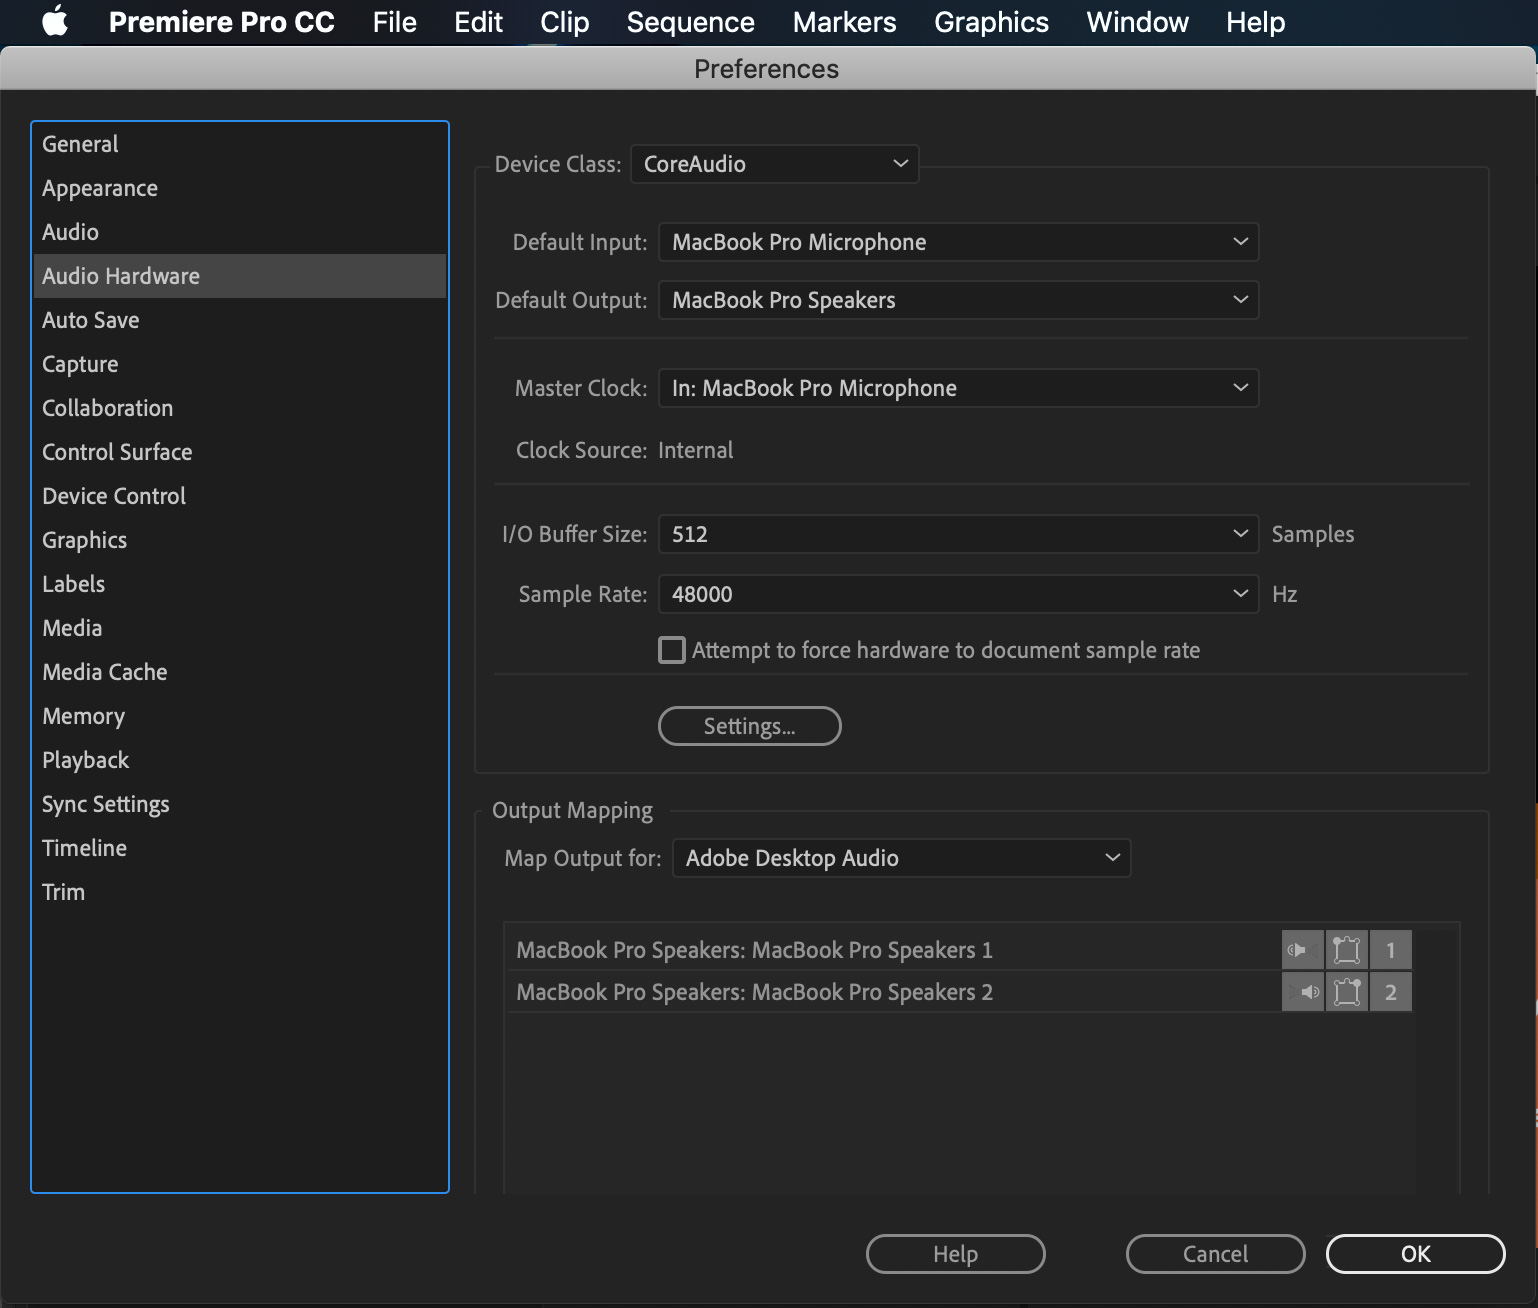Open the Sample Rate dropdown
Screen dimensions: 1538x1308
coord(958,594)
